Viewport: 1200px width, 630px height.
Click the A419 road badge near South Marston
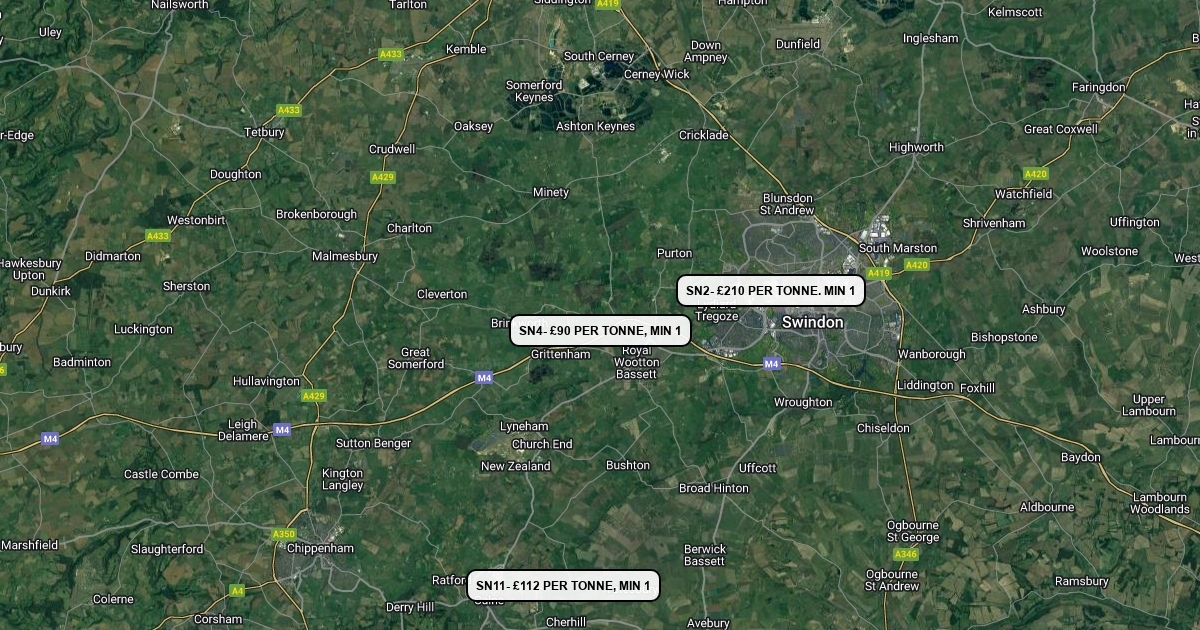tap(879, 273)
